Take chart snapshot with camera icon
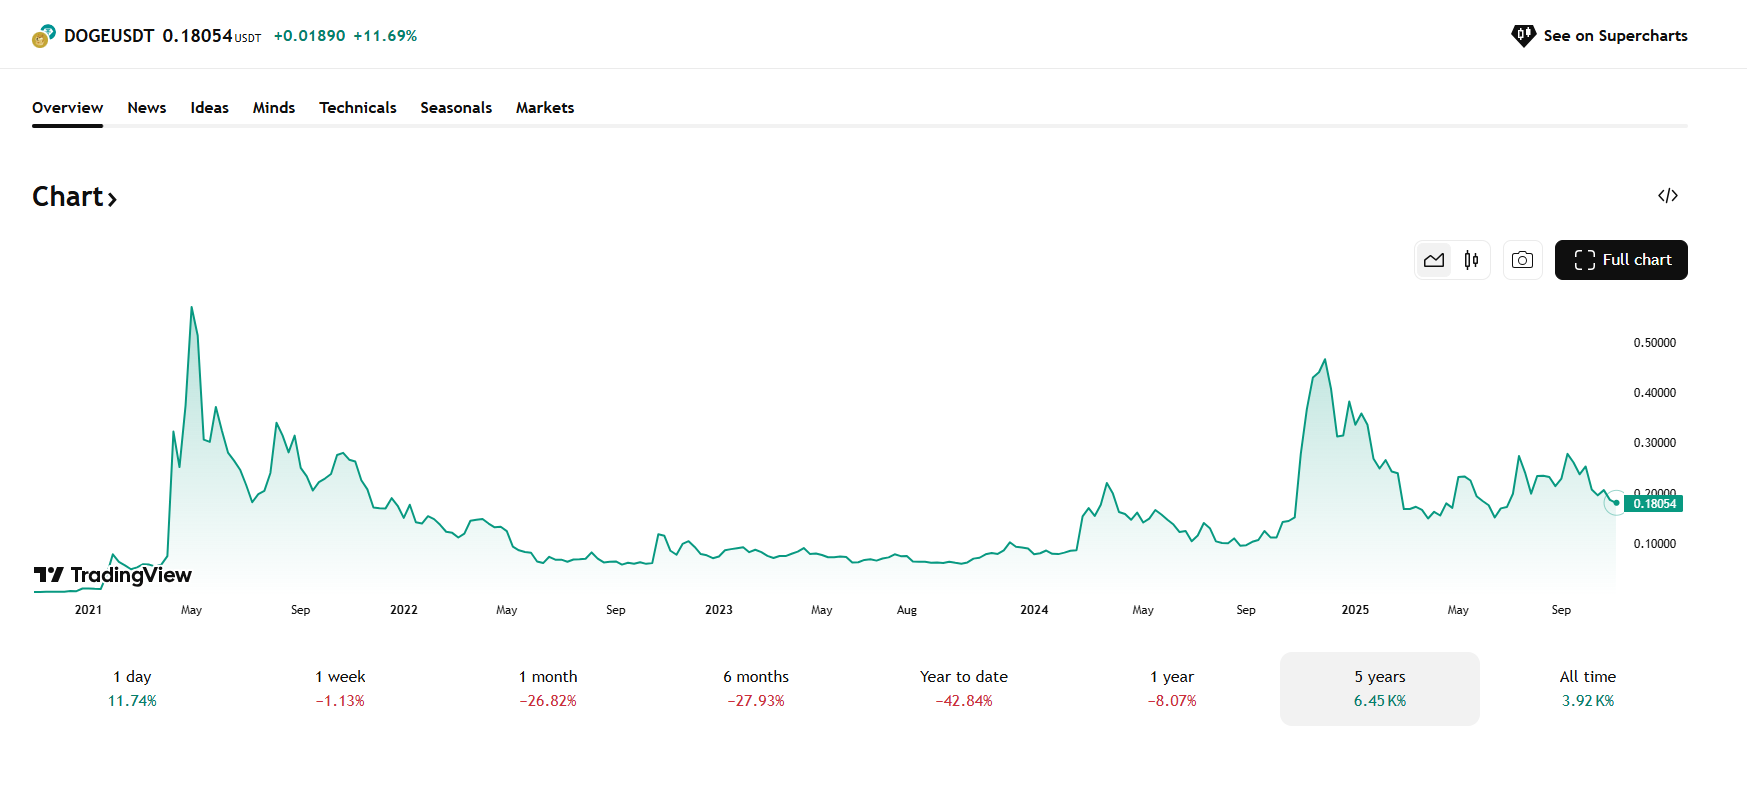This screenshot has height=791, width=1747. tap(1522, 260)
